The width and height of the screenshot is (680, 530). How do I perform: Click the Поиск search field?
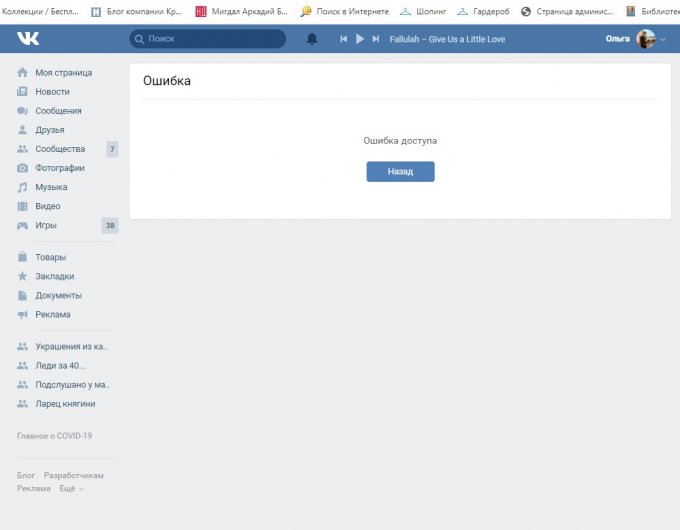tap(212, 39)
